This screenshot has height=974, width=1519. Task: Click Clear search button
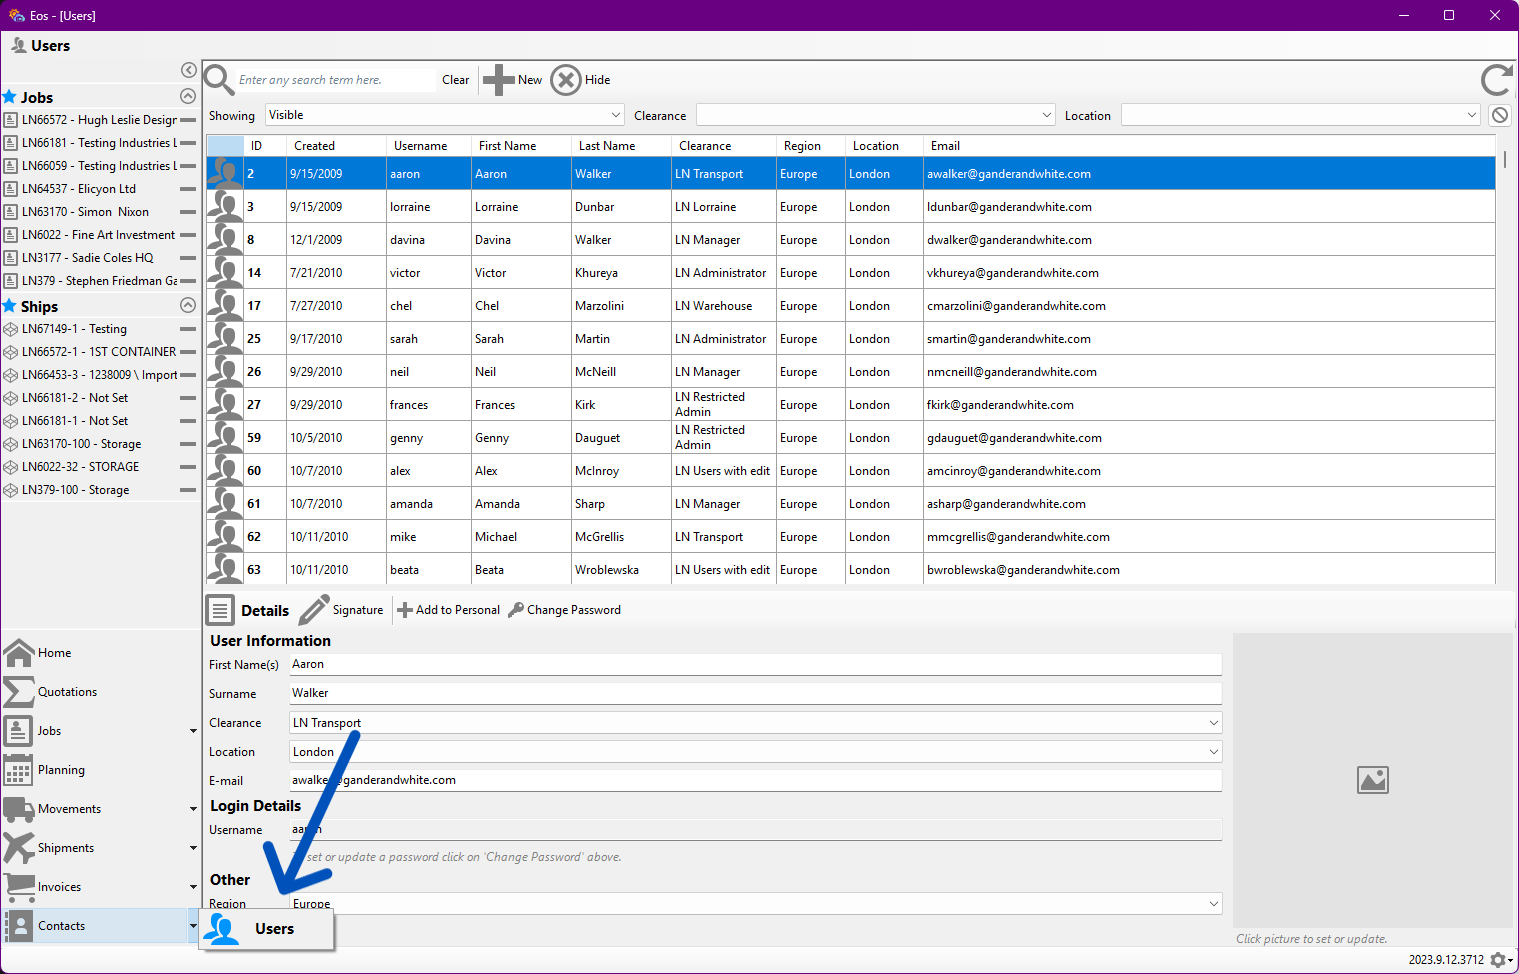455,80
